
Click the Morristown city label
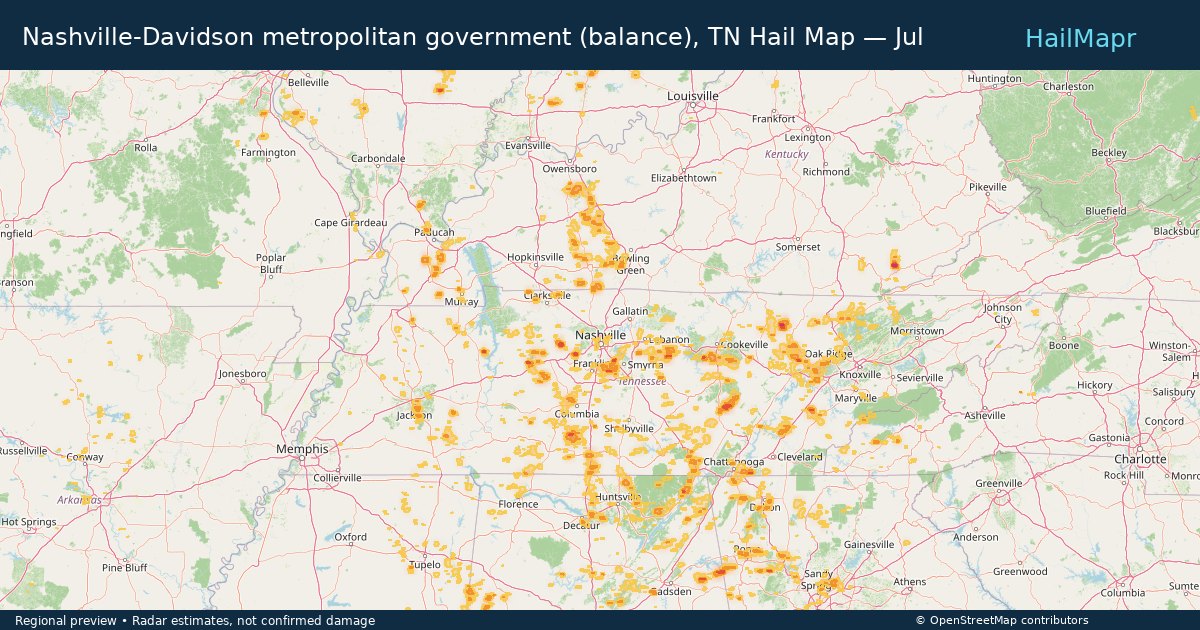coord(917,330)
